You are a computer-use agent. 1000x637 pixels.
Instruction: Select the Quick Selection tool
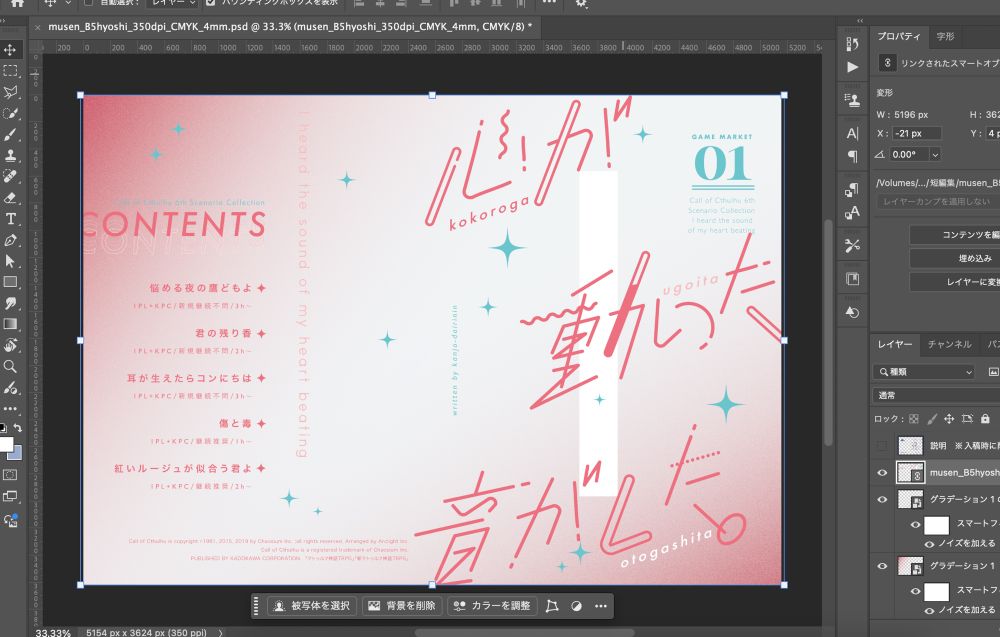click(10, 113)
